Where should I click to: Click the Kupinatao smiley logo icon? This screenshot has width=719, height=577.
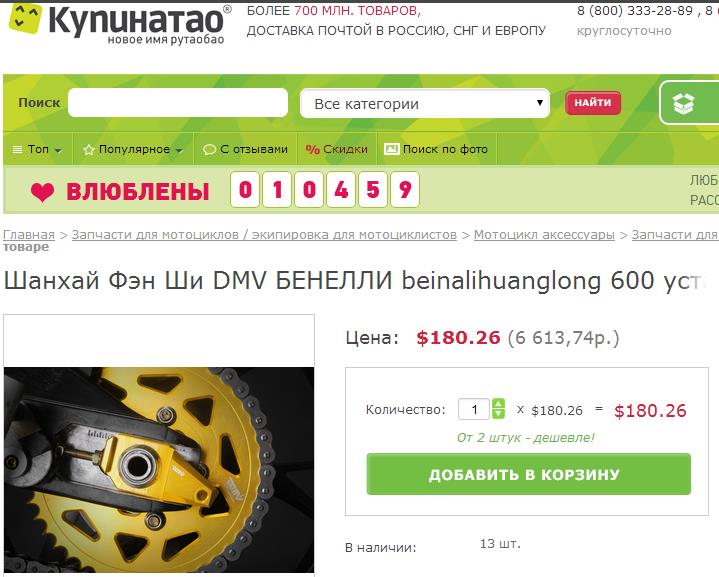click(x=25, y=17)
